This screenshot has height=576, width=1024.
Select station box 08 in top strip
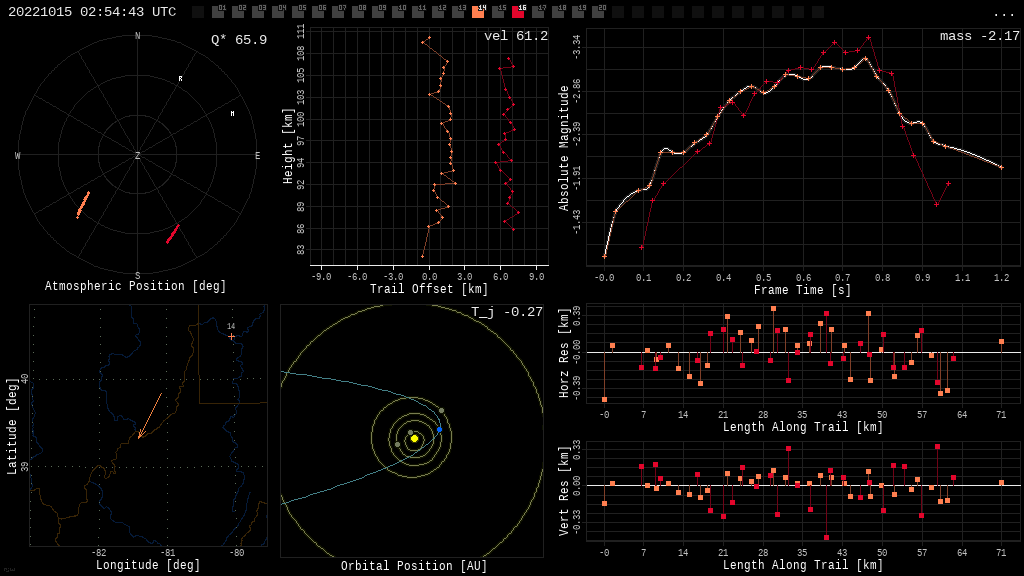tap(359, 12)
